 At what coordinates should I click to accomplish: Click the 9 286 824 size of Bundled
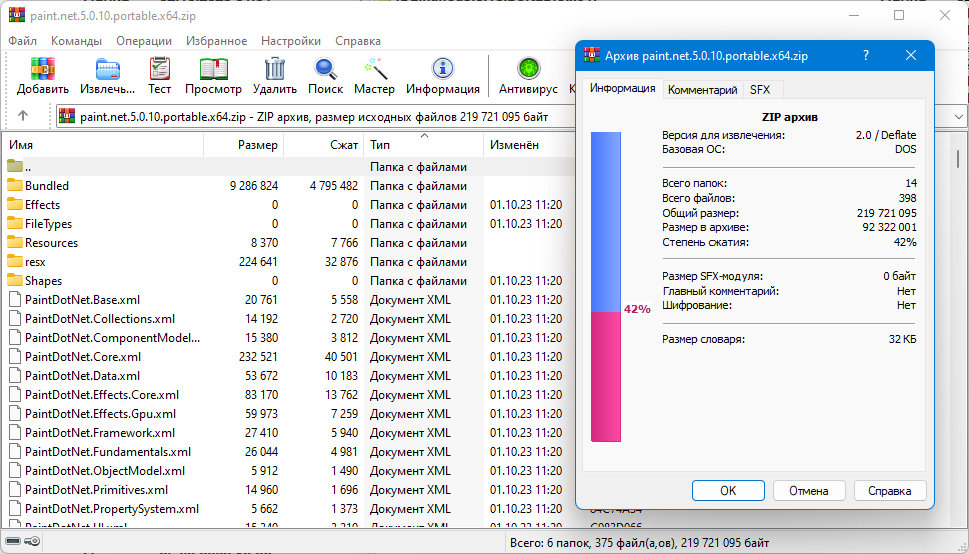253,185
